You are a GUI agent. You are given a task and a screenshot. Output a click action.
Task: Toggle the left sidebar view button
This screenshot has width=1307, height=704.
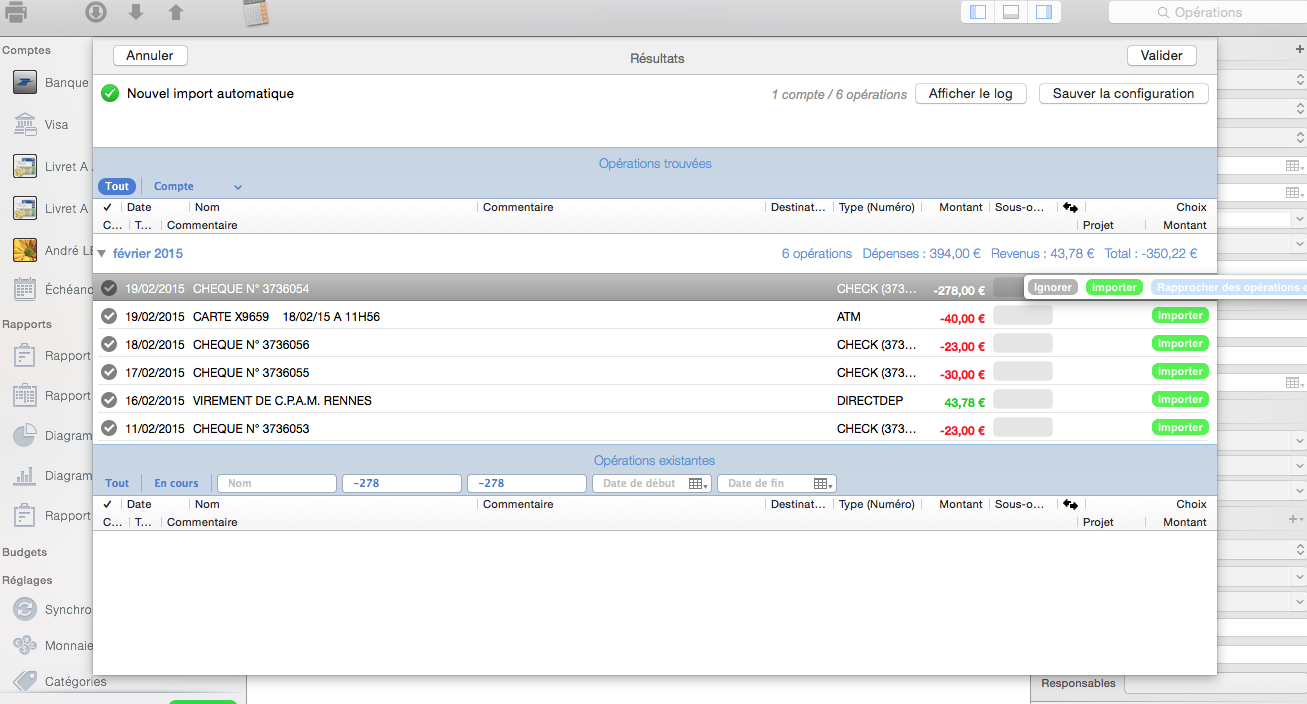pos(978,13)
